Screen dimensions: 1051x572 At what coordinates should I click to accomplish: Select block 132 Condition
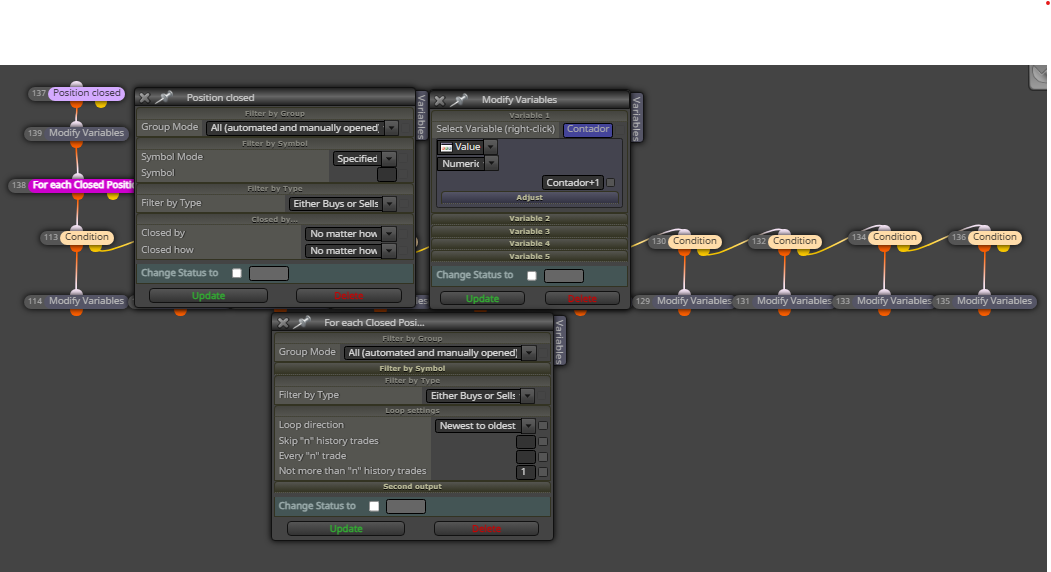click(x=794, y=241)
